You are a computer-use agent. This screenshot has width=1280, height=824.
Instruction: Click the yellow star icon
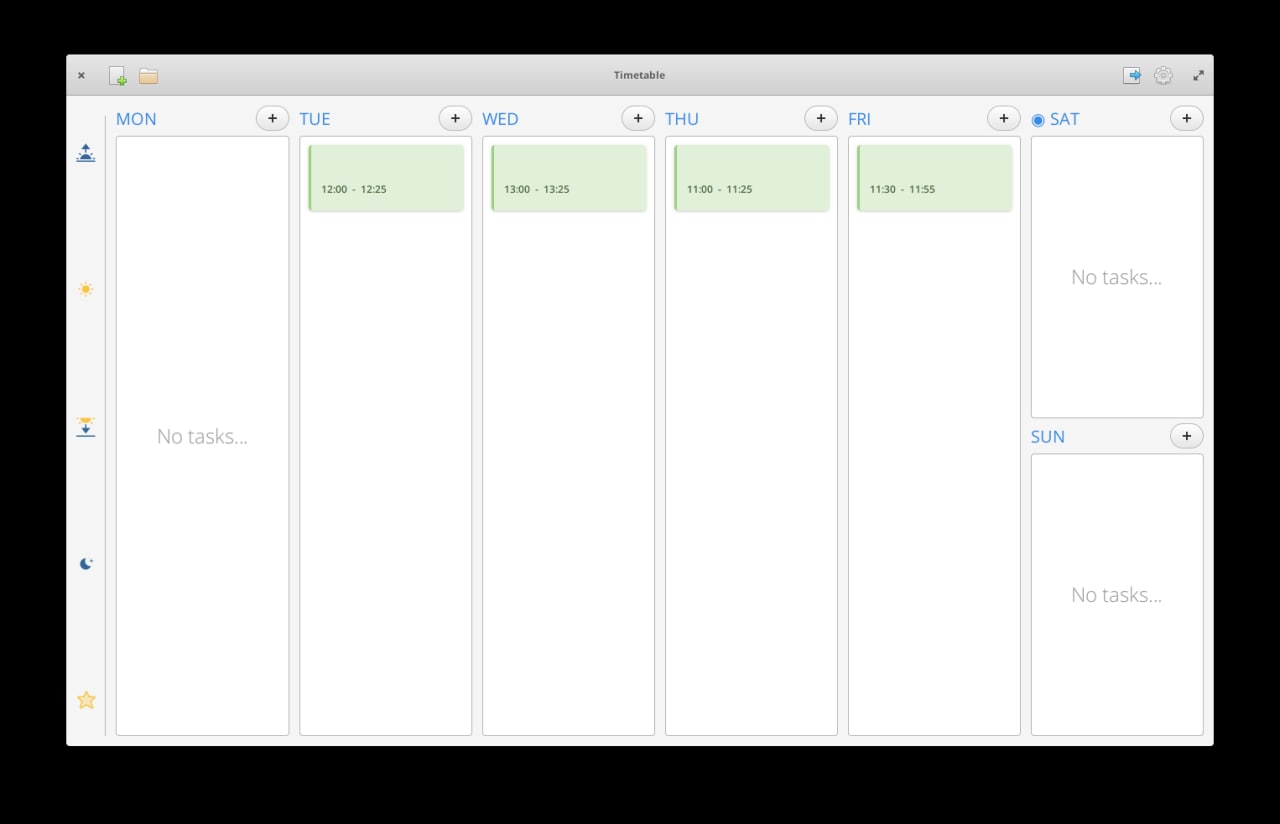pyautogui.click(x=86, y=700)
